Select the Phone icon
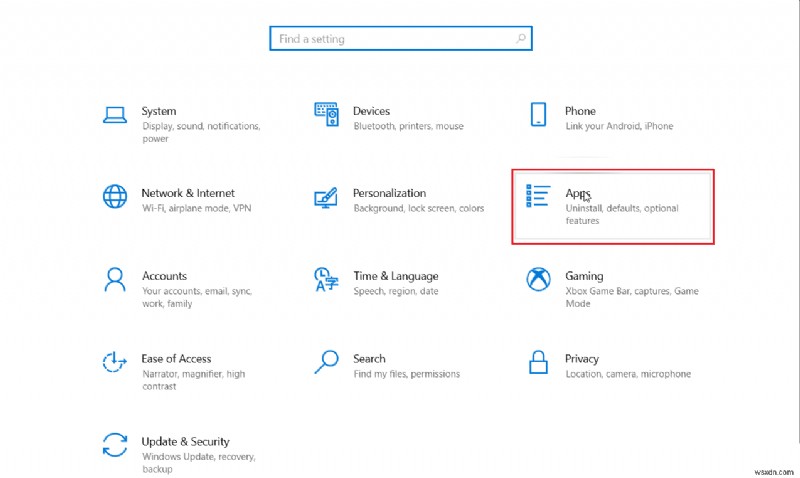This screenshot has width=800, height=478. 538,114
